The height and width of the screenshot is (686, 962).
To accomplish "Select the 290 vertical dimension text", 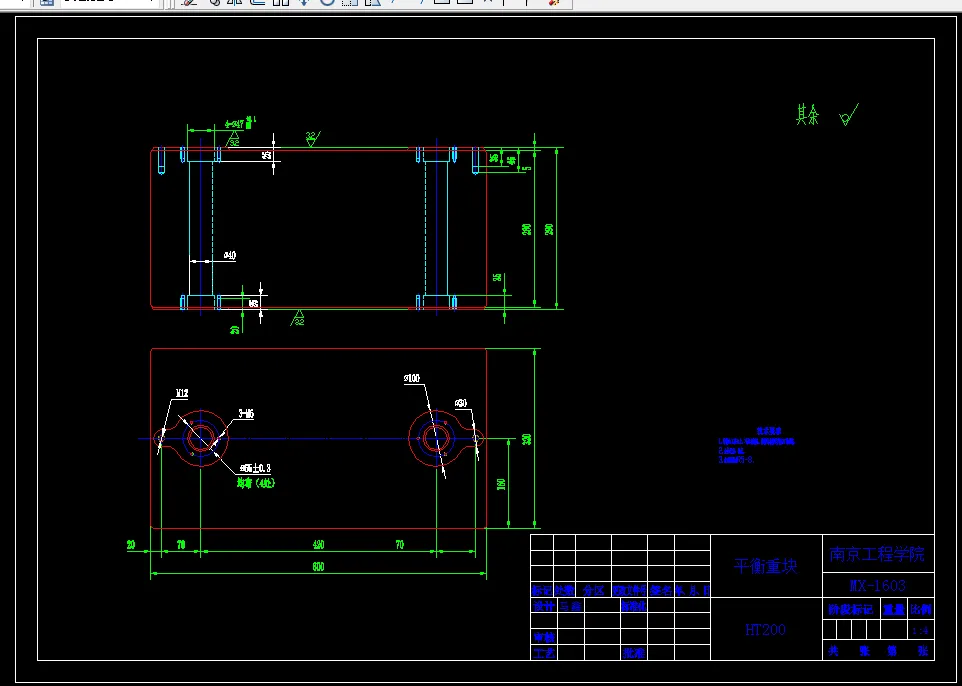I will pyautogui.click(x=549, y=229).
